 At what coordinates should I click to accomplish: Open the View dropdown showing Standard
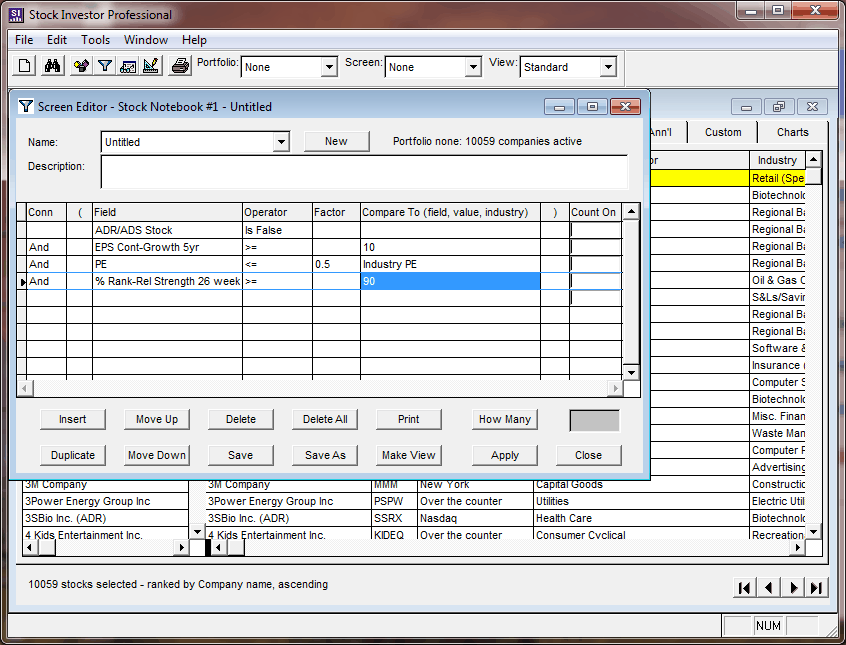[x=607, y=68]
